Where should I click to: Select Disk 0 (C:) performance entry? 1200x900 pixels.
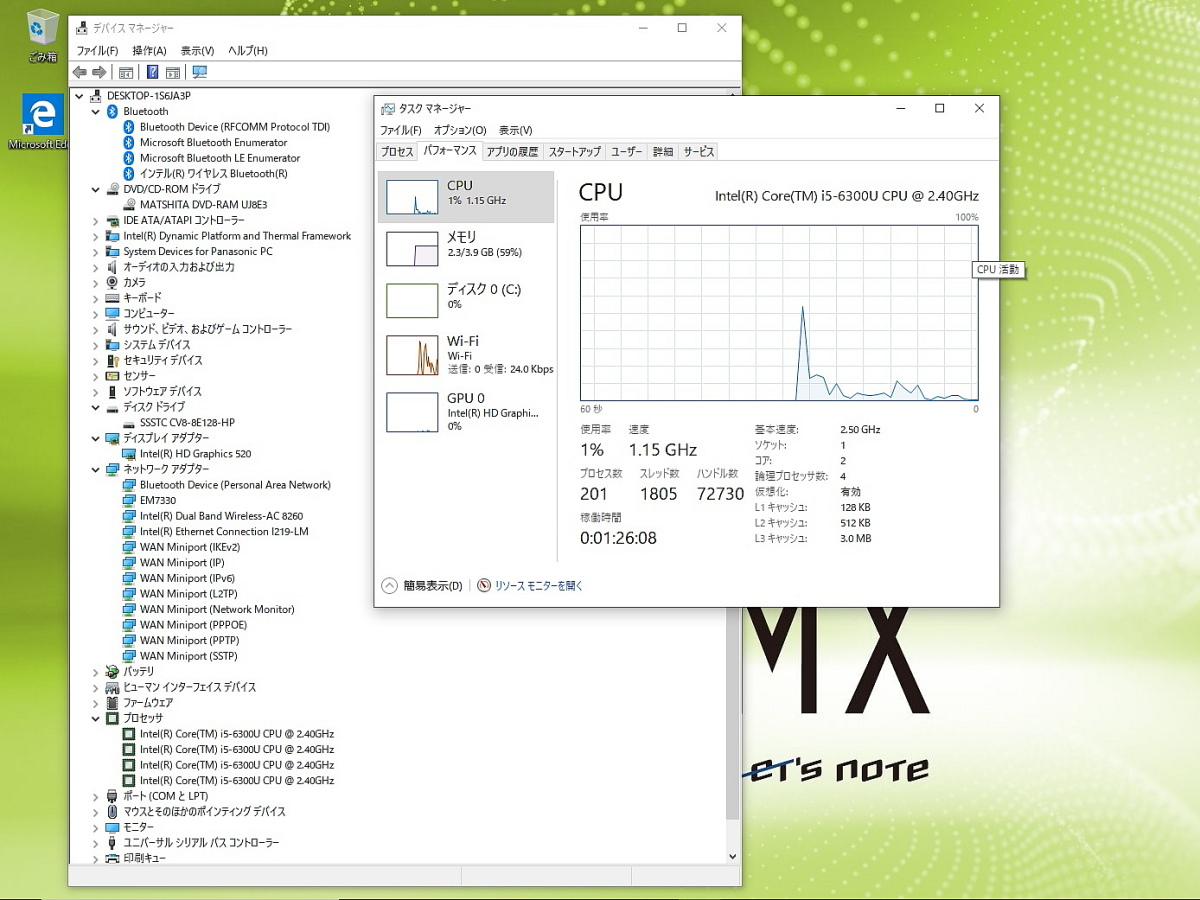pos(466,300)
